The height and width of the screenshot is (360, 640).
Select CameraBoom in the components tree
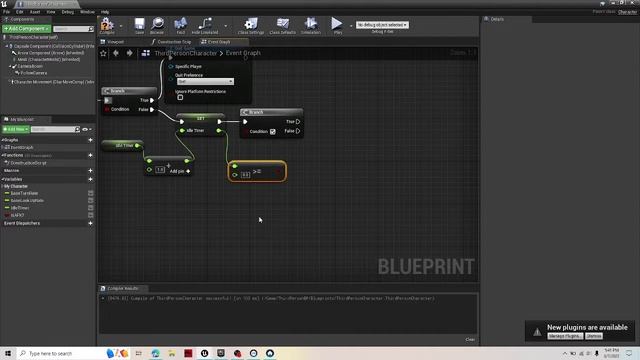click(30, 66)
